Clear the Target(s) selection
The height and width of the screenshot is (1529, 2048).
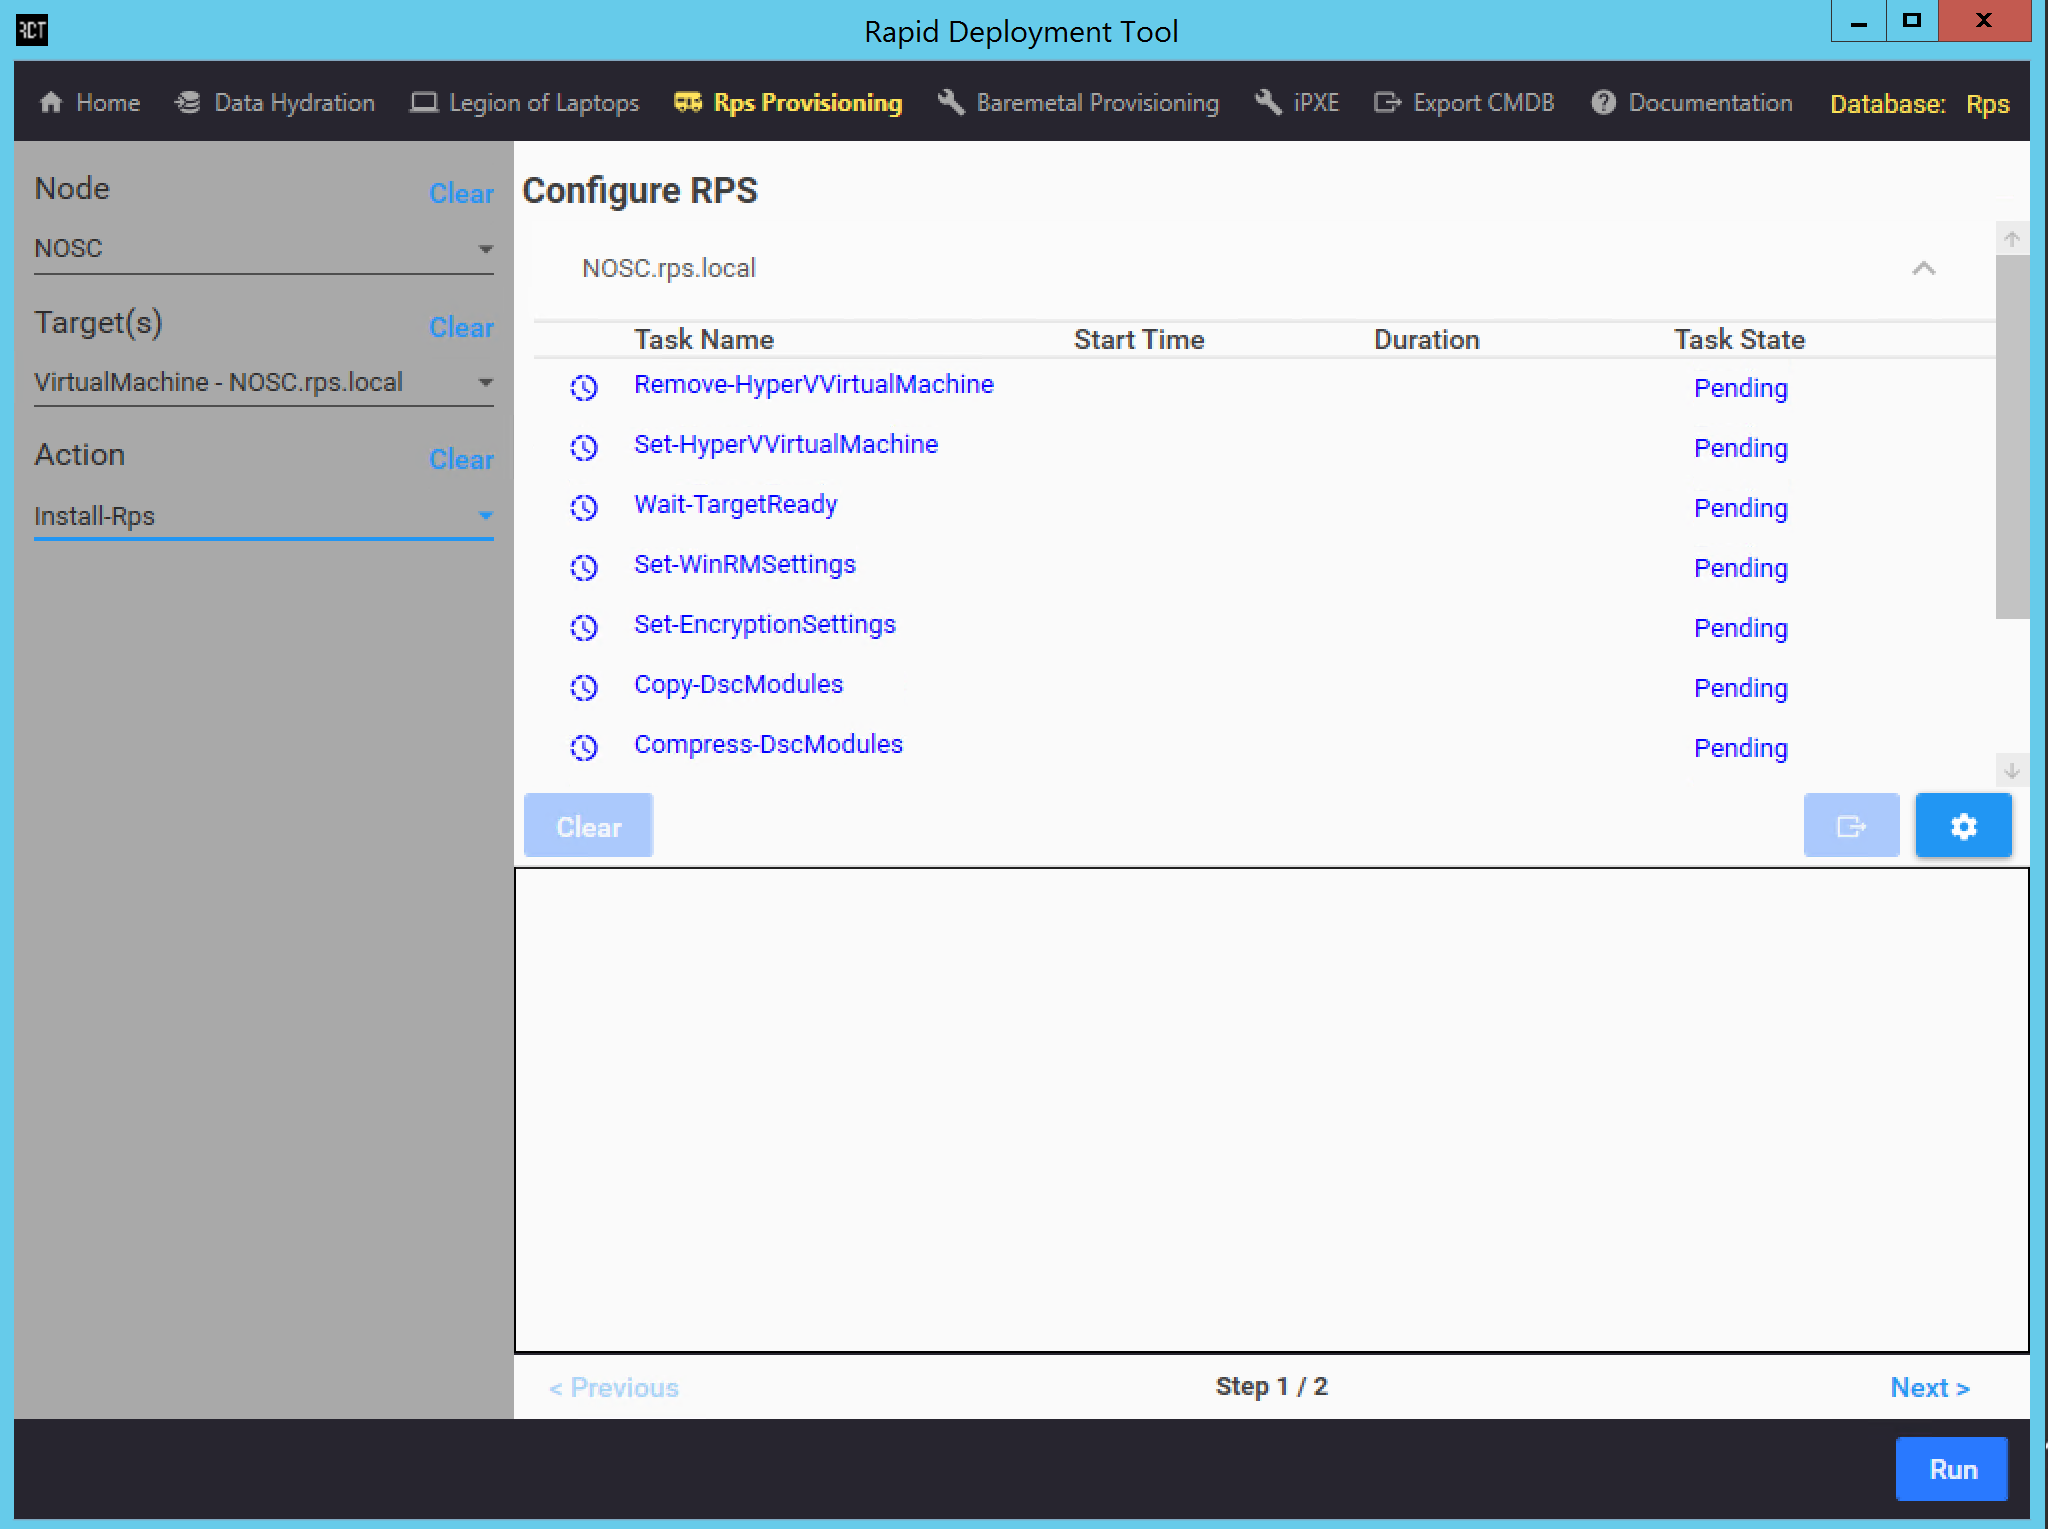461,328
